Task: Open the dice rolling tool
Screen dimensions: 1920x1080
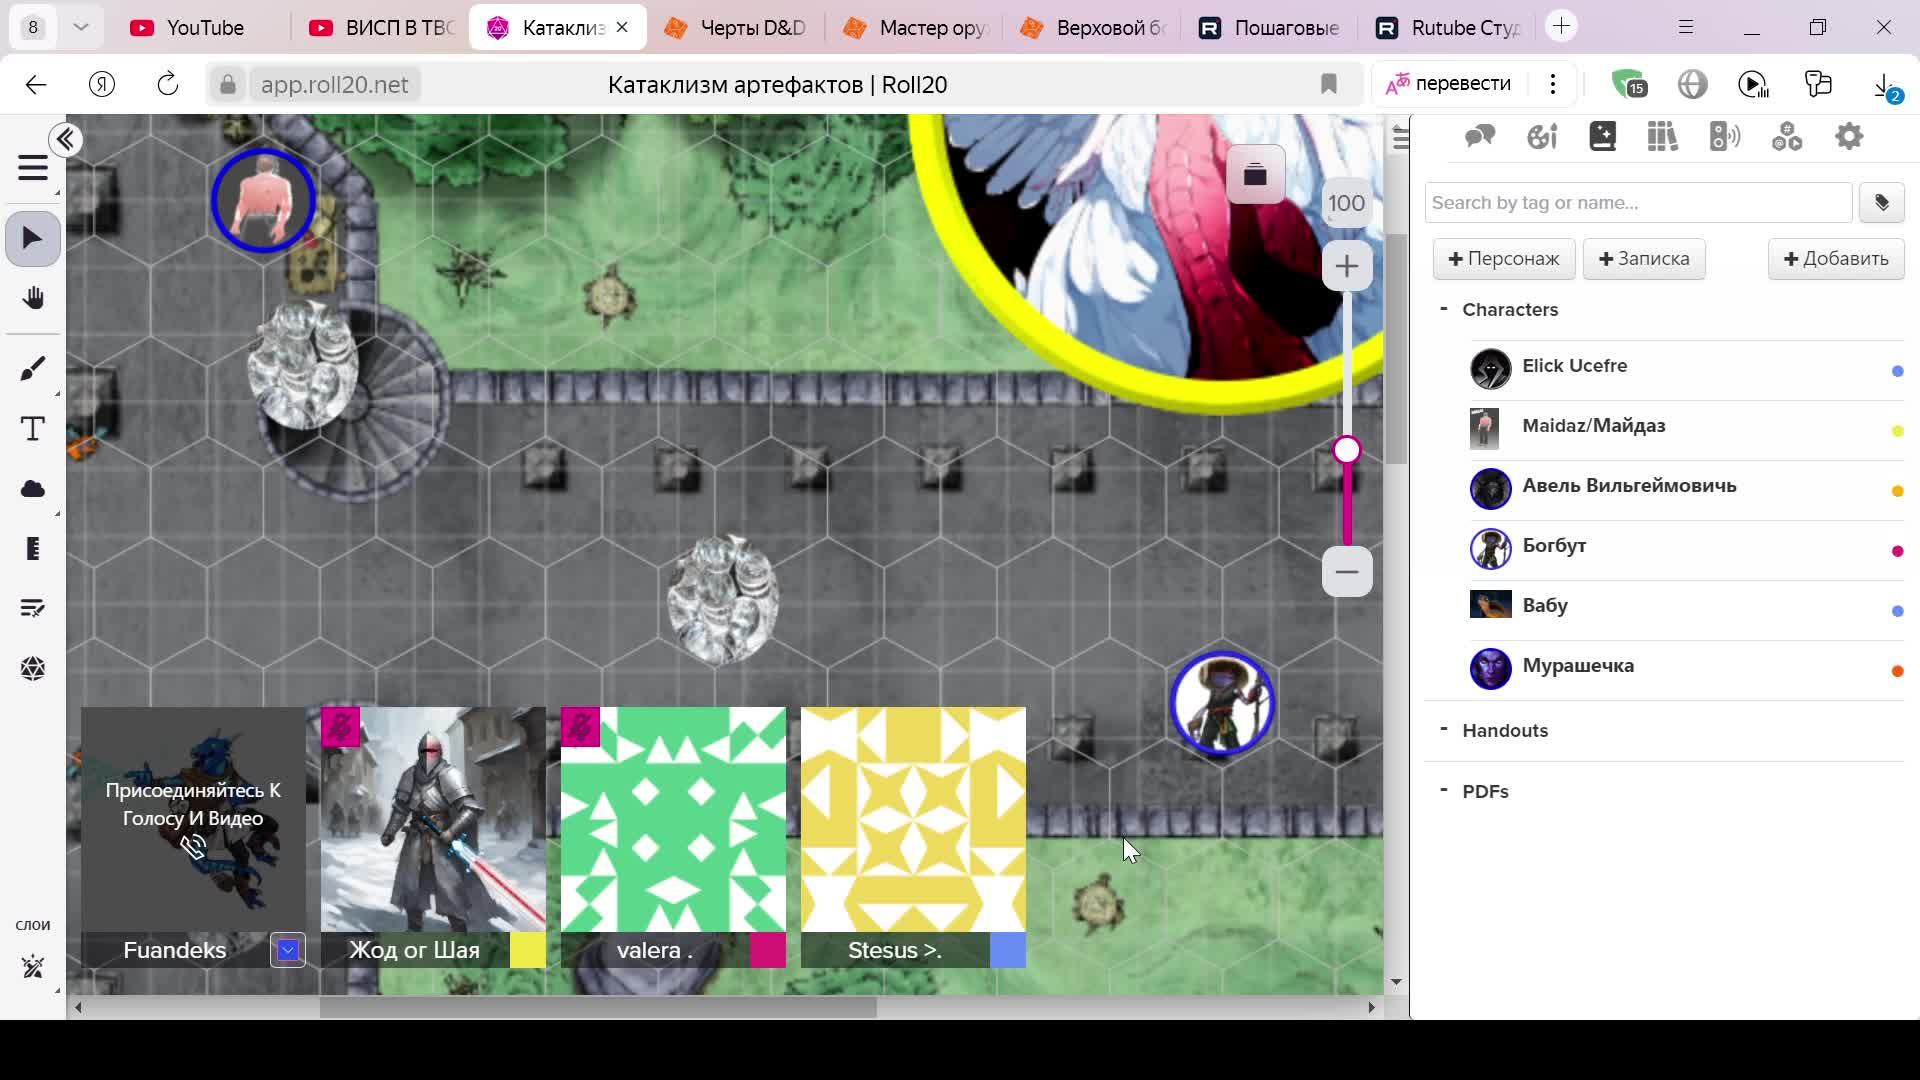Action: click(32, 668)
